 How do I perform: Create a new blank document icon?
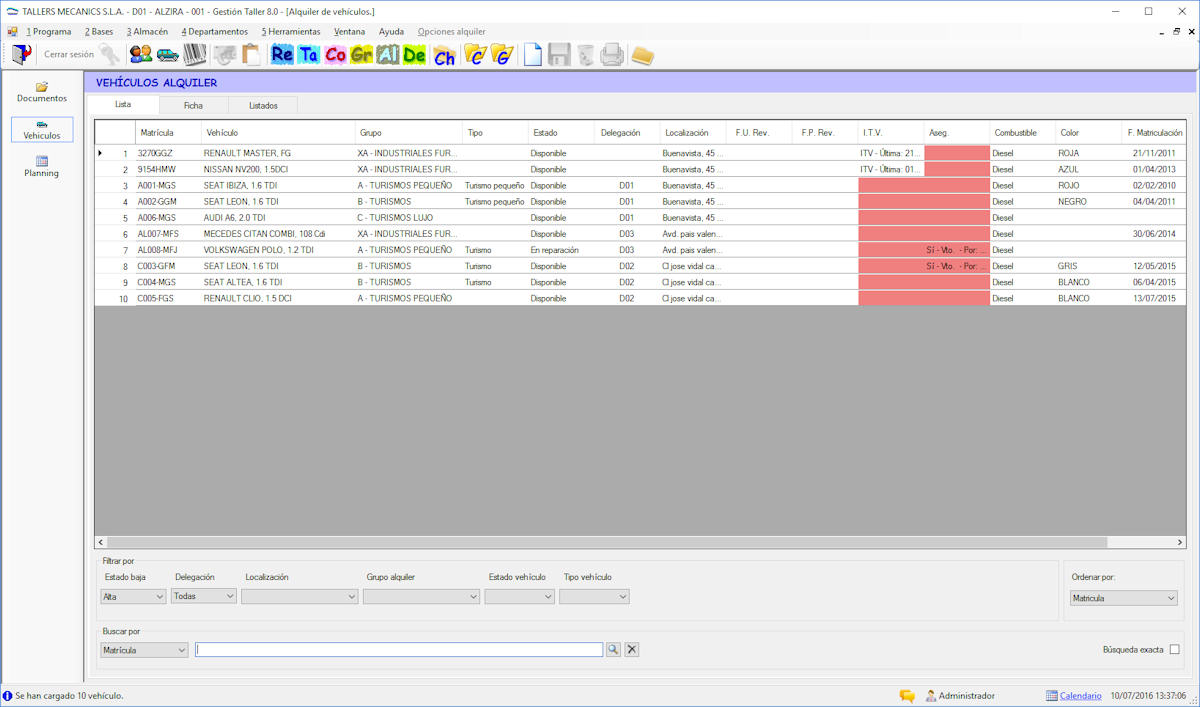coord(533,55)
